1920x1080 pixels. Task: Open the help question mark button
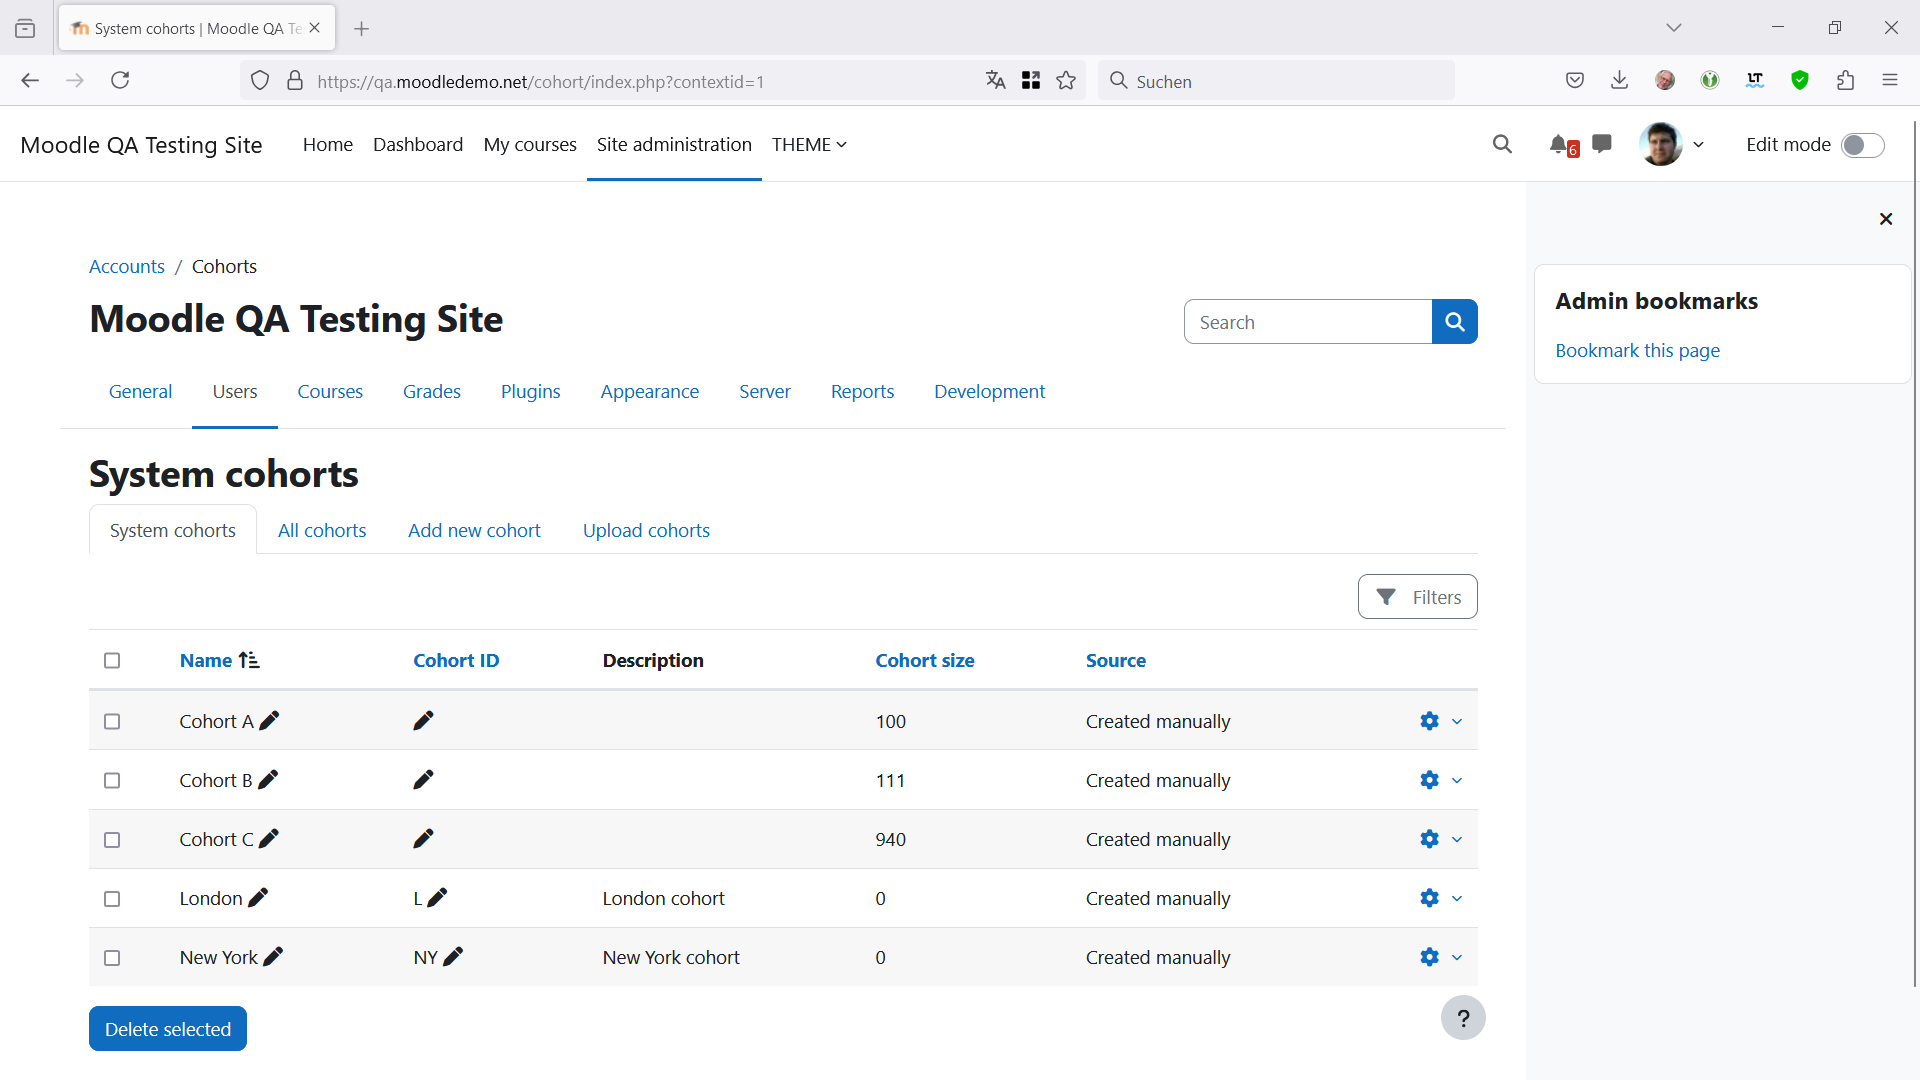coord(1463,1018)
